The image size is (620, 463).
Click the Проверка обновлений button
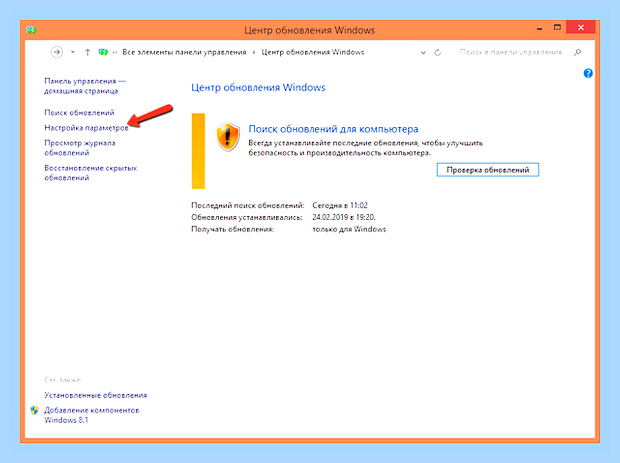488,170
